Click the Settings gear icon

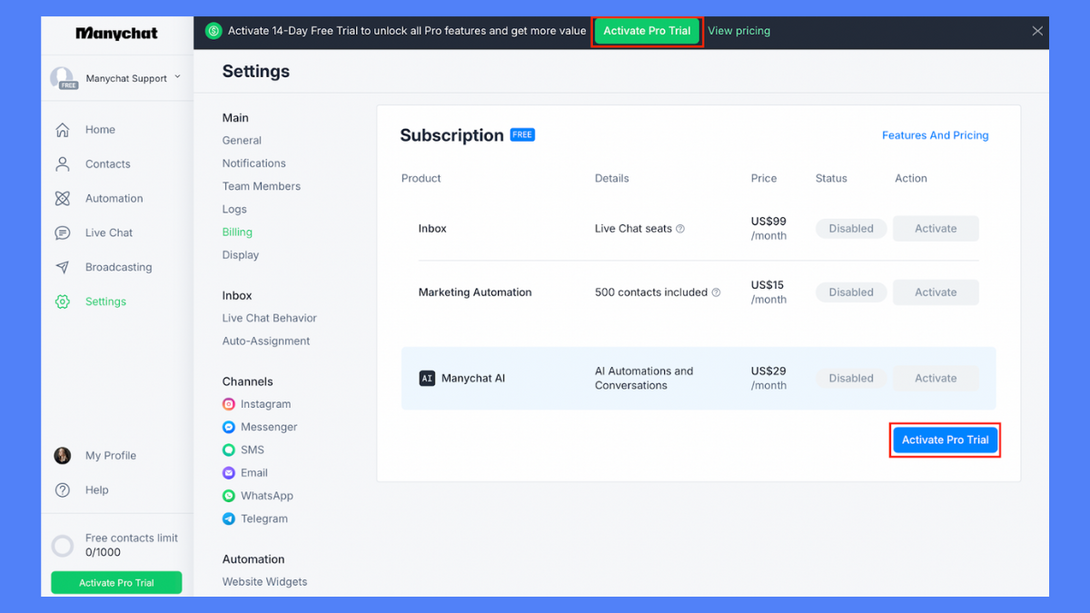click(63, 302)
